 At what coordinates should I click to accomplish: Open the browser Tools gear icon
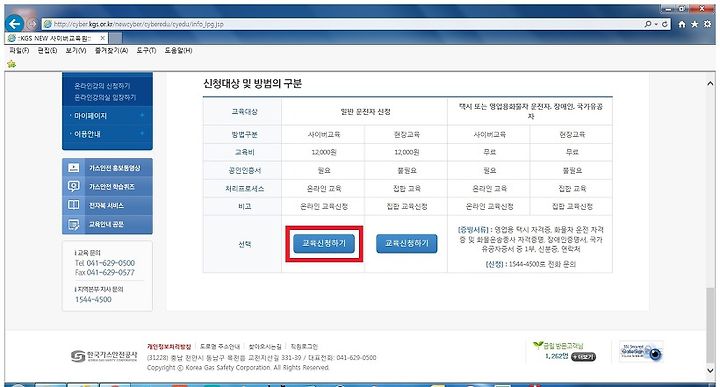708,24
